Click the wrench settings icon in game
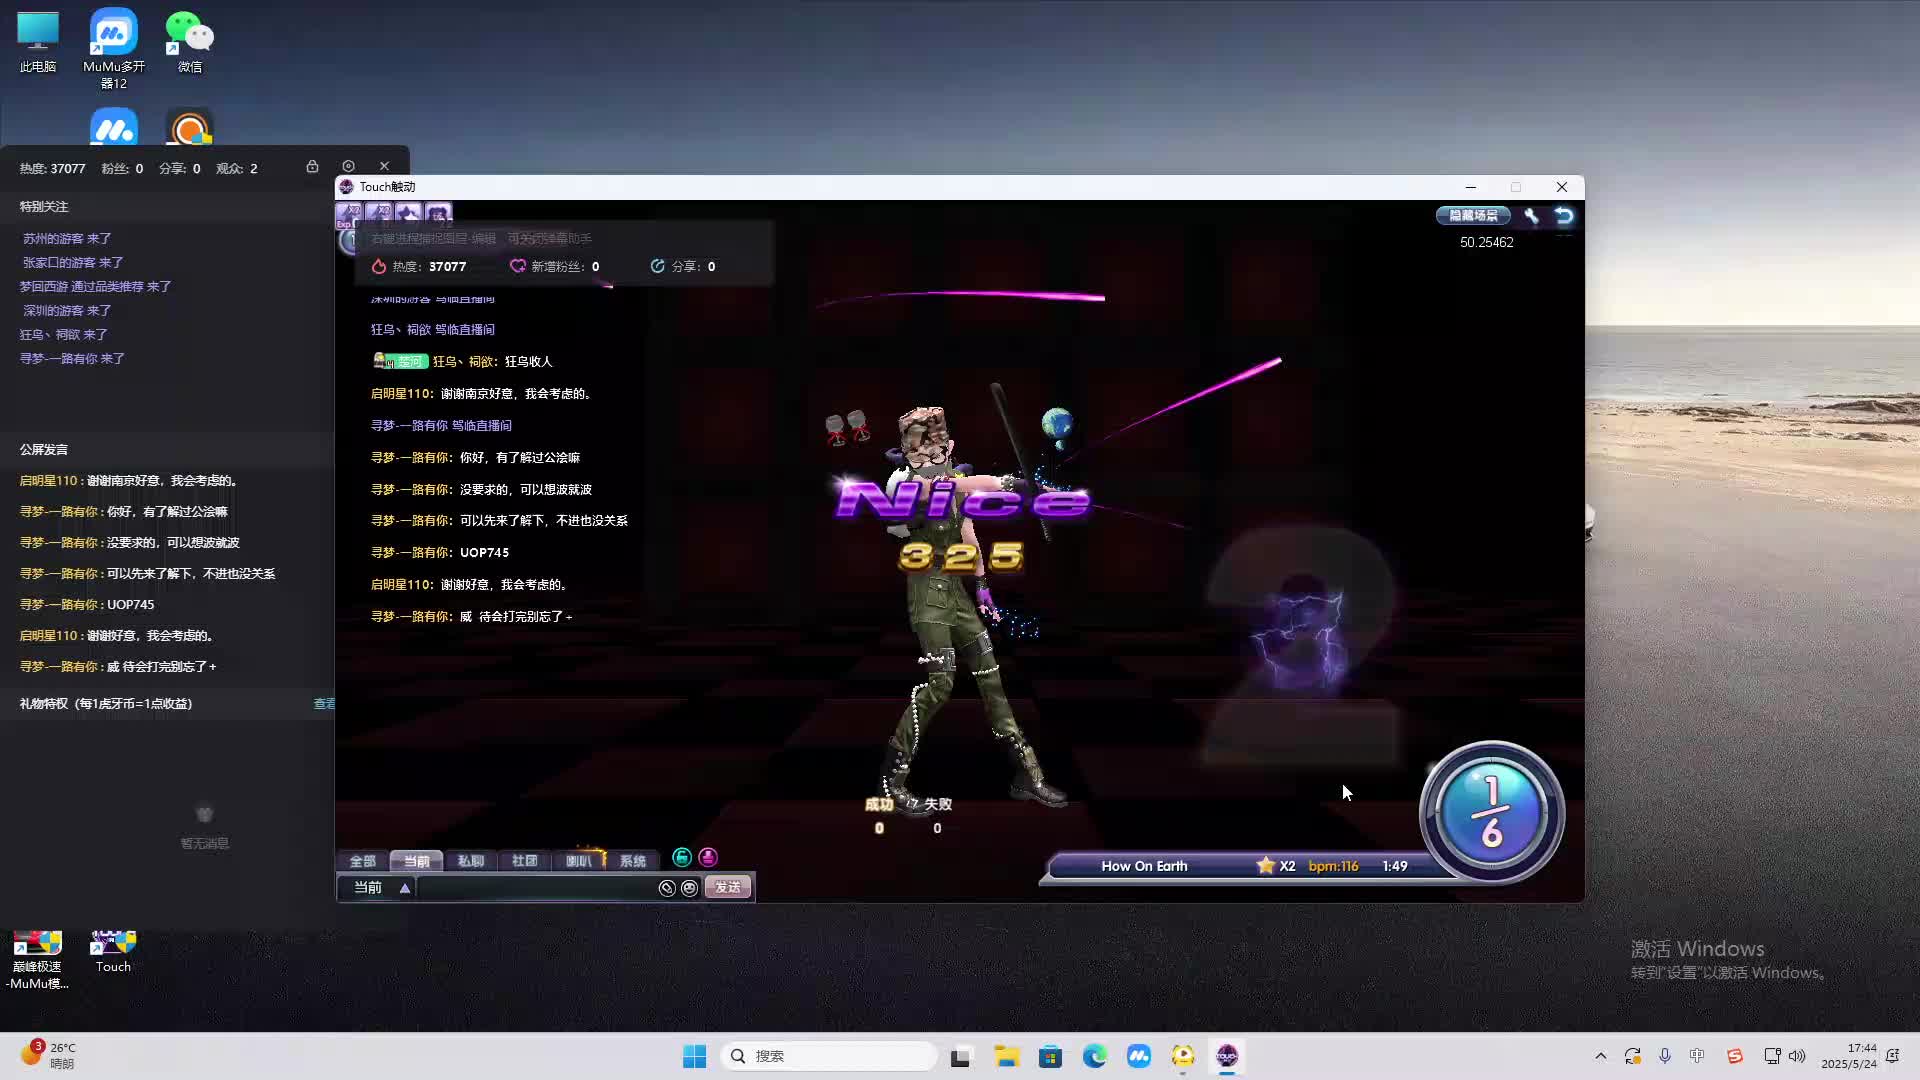 pos(1531,216)
